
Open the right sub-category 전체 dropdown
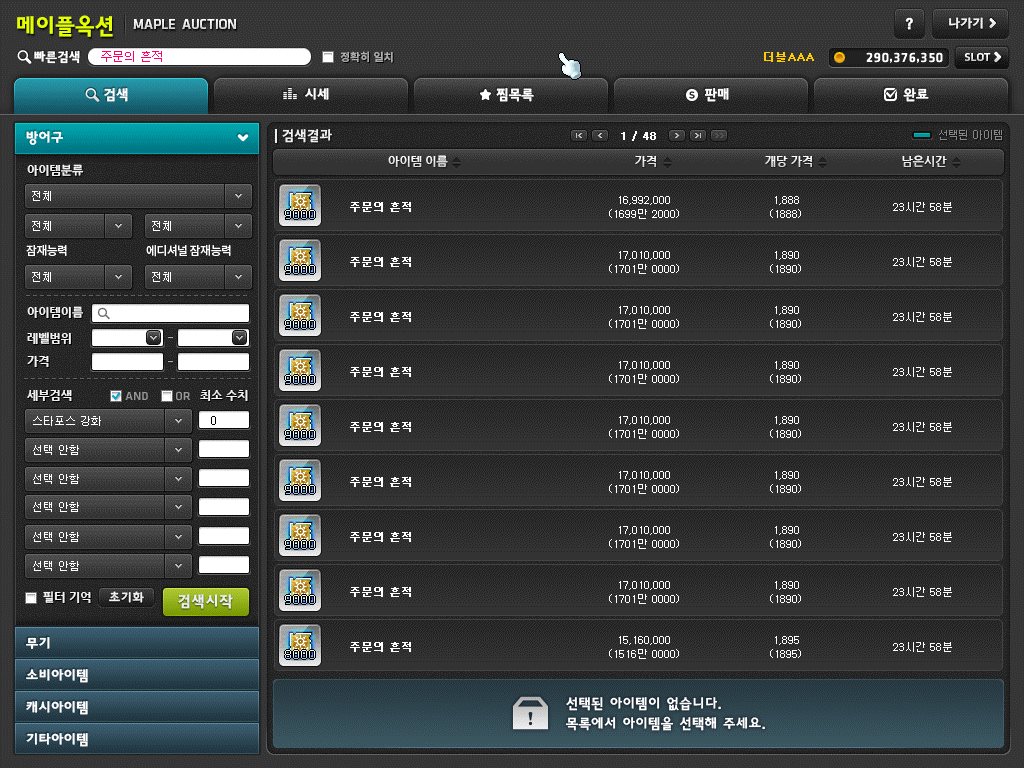point(198,226)
